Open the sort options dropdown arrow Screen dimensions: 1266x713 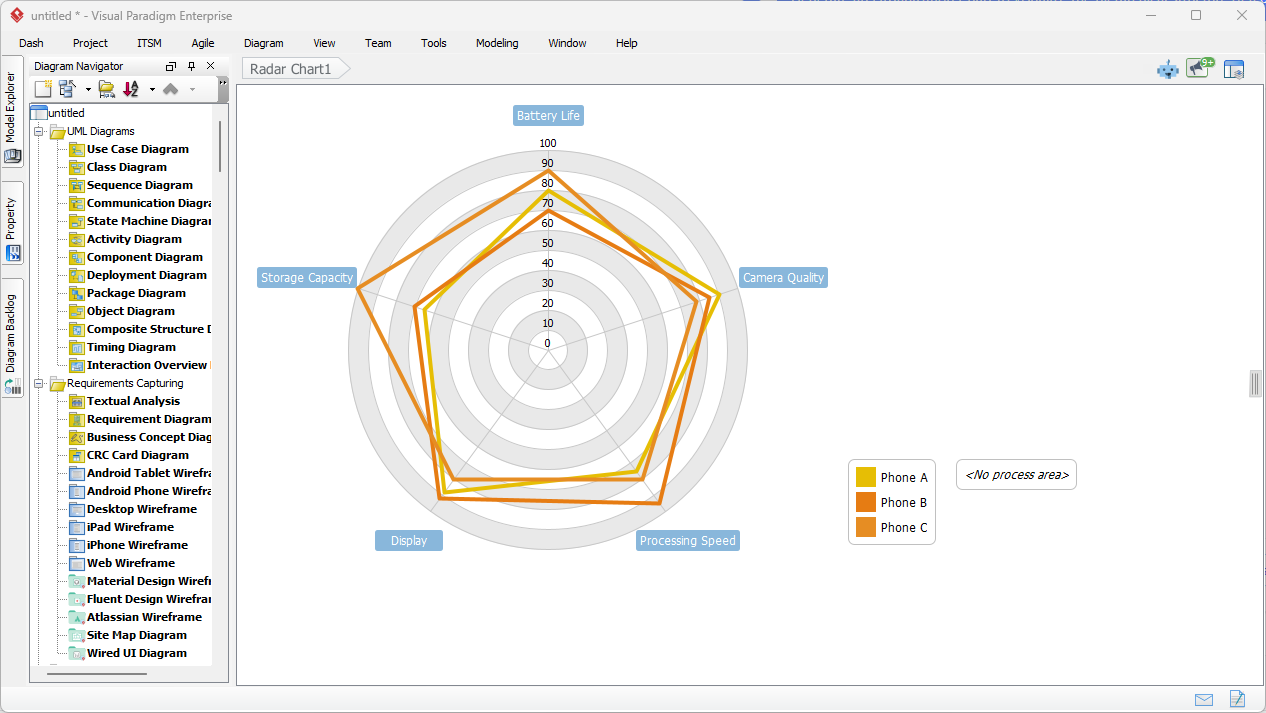point(152,89)
